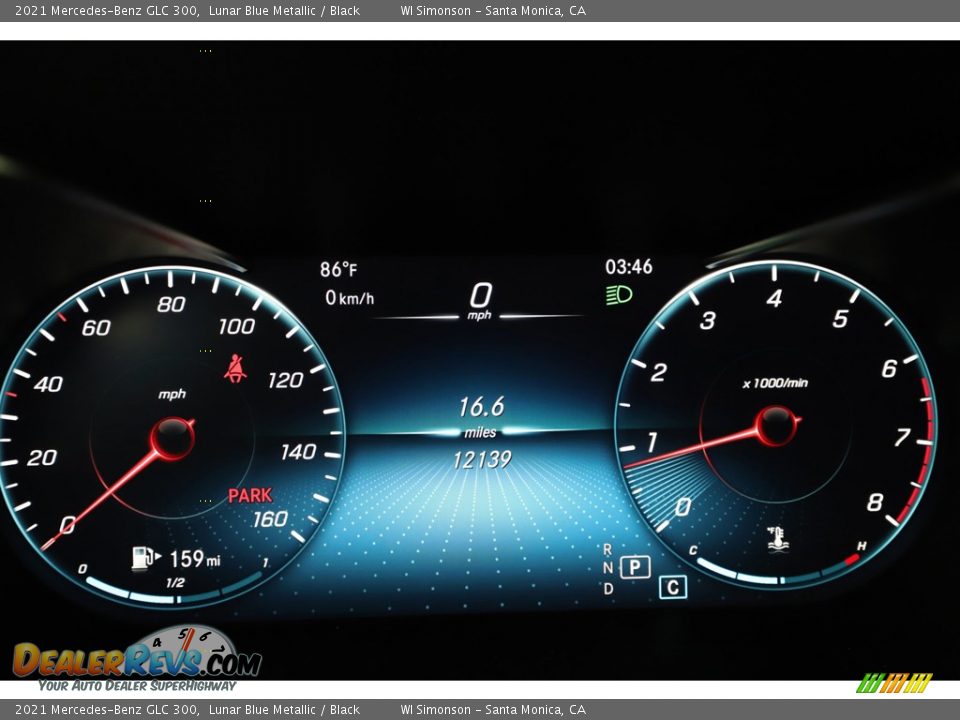The image size is (960, 720).
Task: Click the red PARK text
Action: (250, 495)
